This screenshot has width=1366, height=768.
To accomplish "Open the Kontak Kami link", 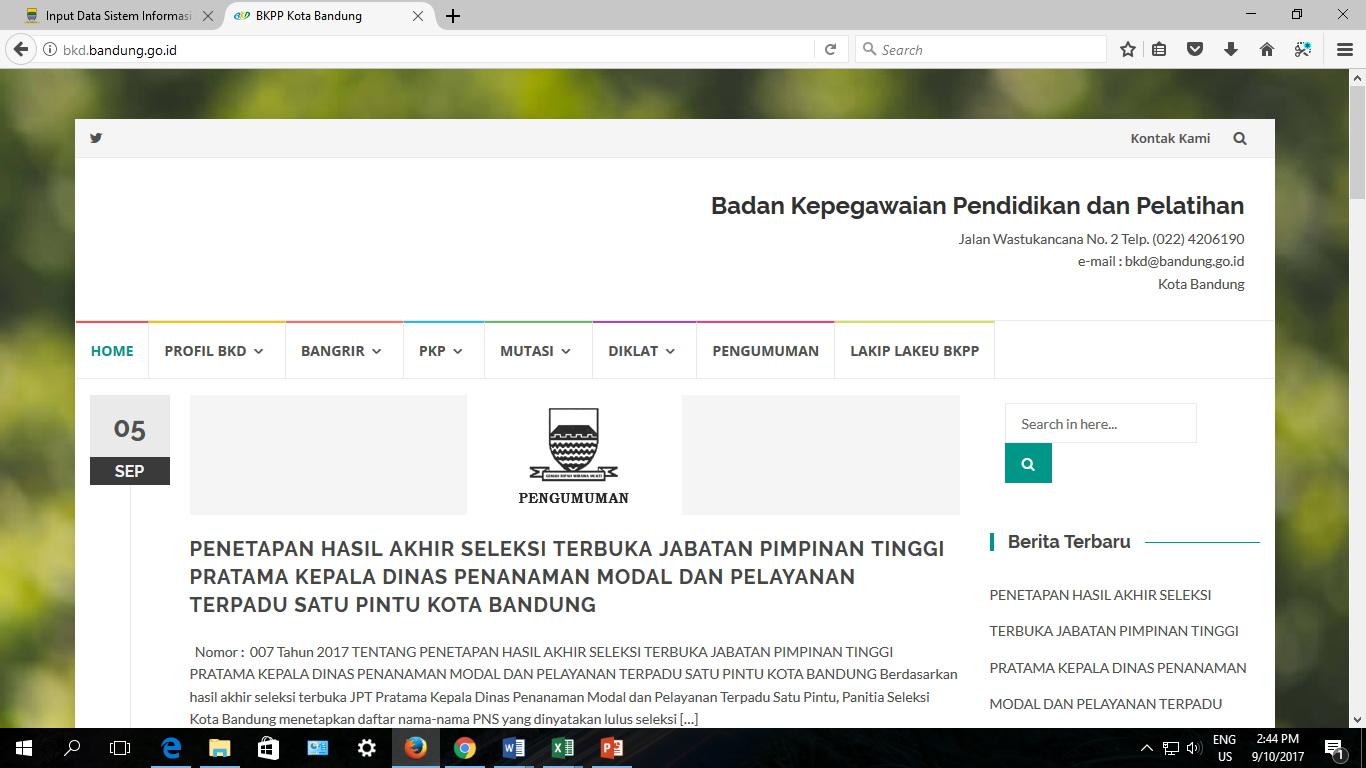I will click(x=1170, y=139).
